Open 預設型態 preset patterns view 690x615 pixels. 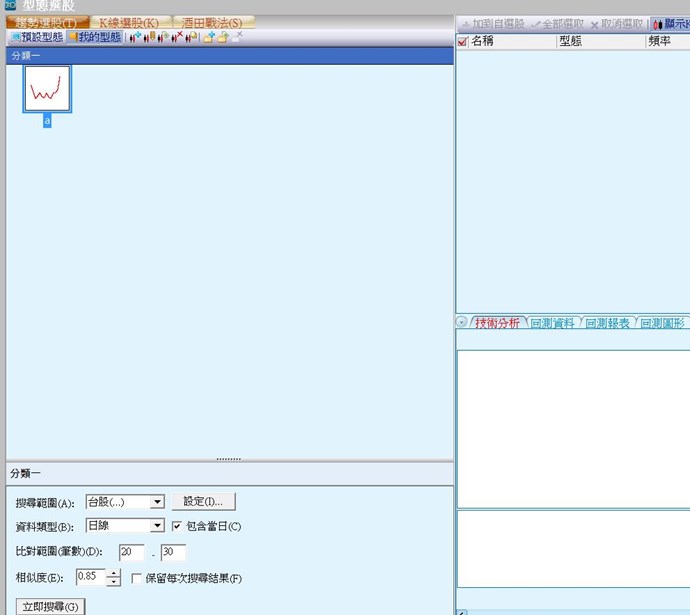[36, 37]
